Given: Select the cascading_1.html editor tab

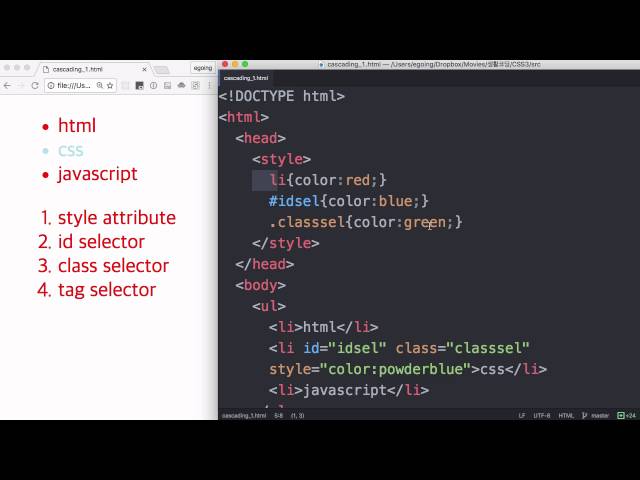Looking at the screenshot, I should point(246,78).
